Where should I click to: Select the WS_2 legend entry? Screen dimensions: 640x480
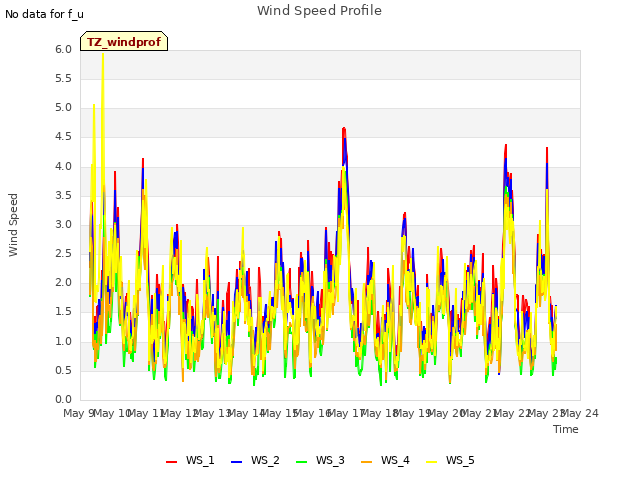click(255, 460)
